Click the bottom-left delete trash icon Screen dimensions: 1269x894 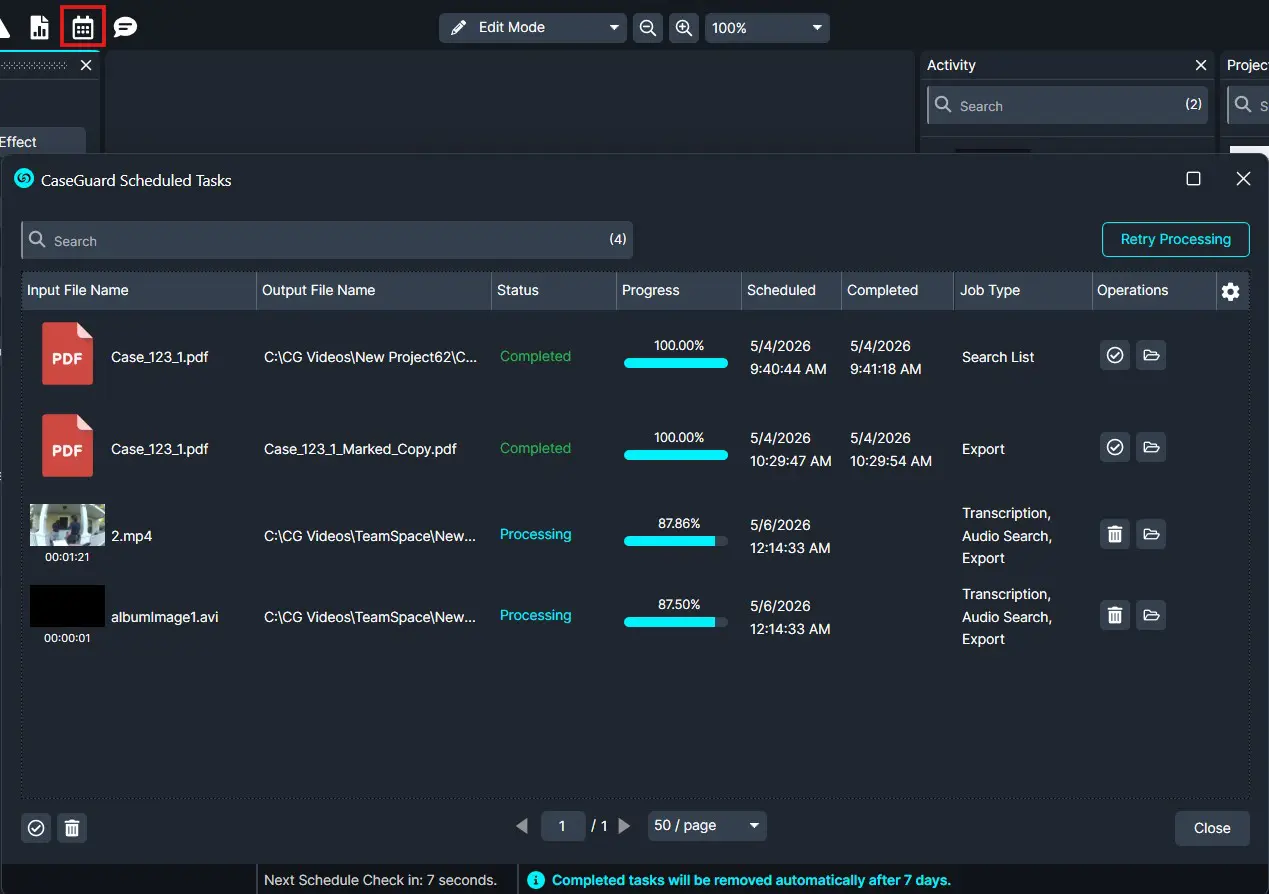[x=72, y=828]
